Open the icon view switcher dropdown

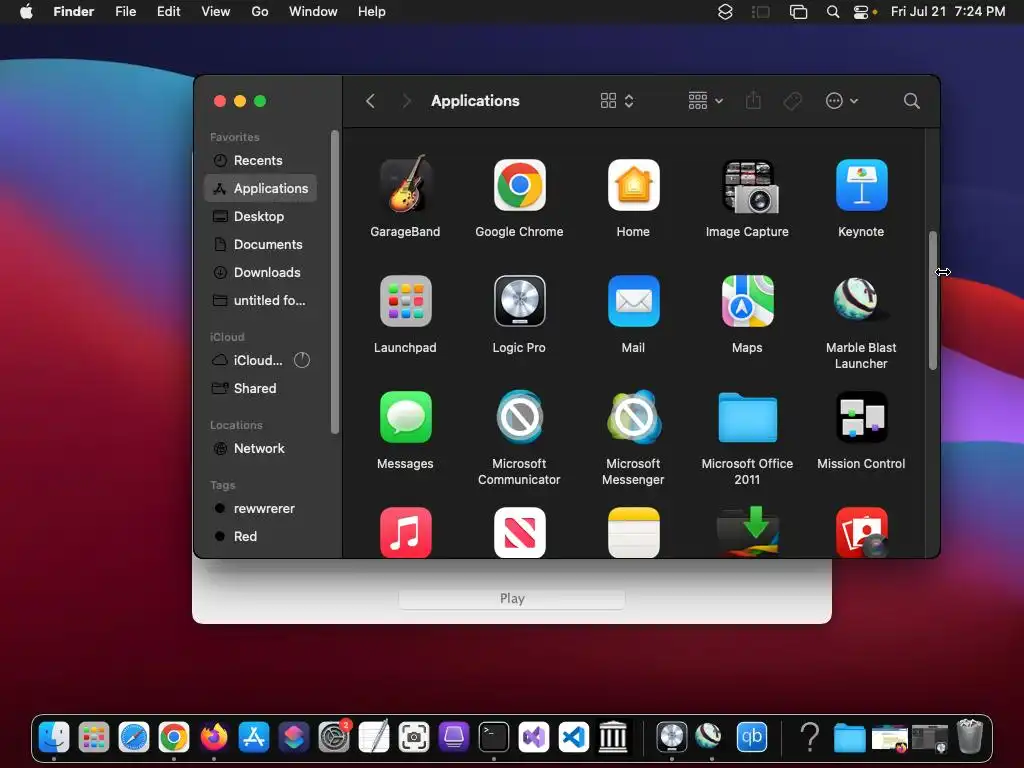pos(617,101)
